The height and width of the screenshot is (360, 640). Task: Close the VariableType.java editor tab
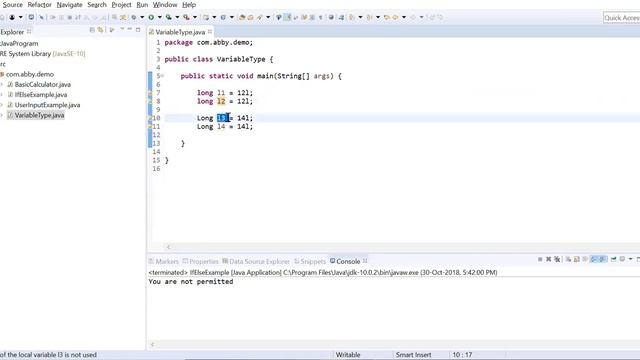click(x=210, y=31)
